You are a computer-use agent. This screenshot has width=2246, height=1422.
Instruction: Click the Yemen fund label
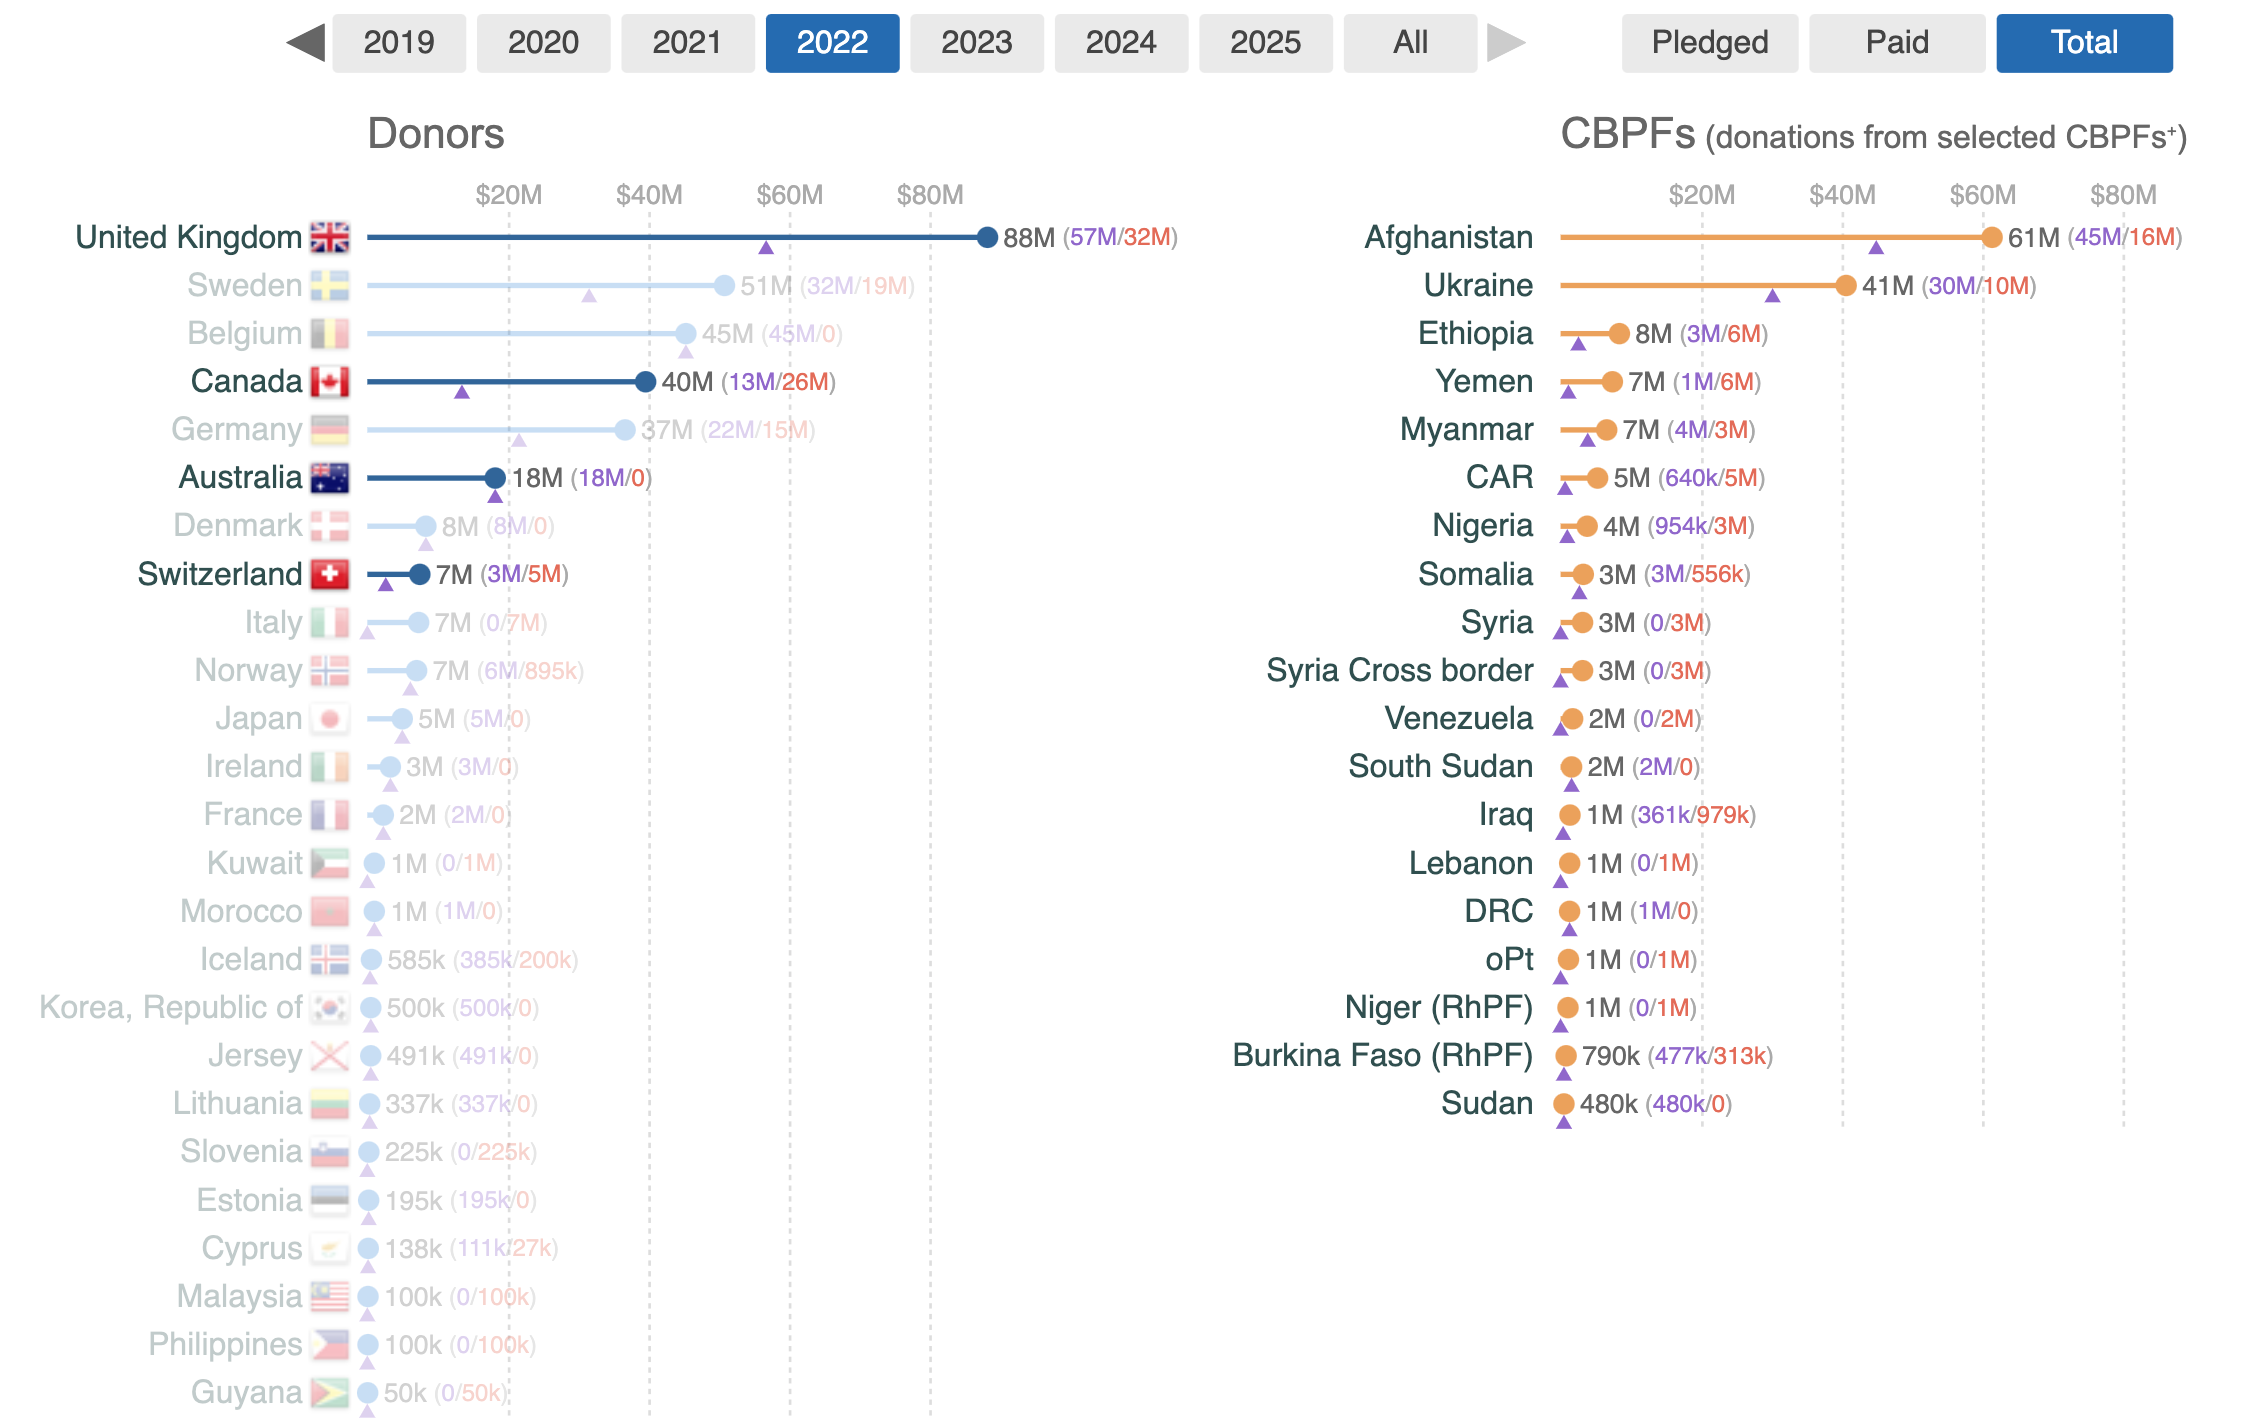click(1484, 381)
